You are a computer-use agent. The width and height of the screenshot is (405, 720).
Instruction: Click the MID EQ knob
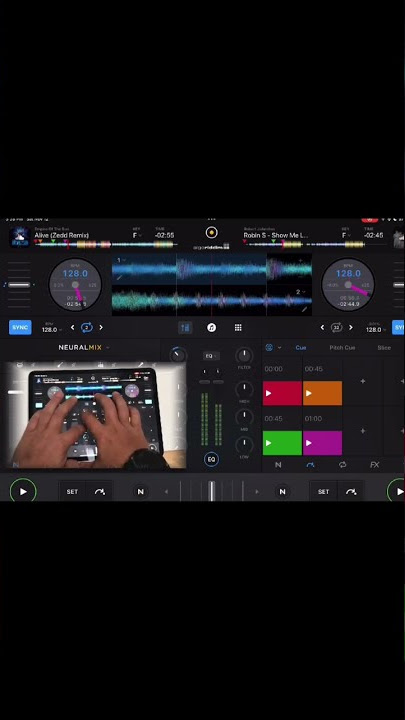(x=244, y=417)
